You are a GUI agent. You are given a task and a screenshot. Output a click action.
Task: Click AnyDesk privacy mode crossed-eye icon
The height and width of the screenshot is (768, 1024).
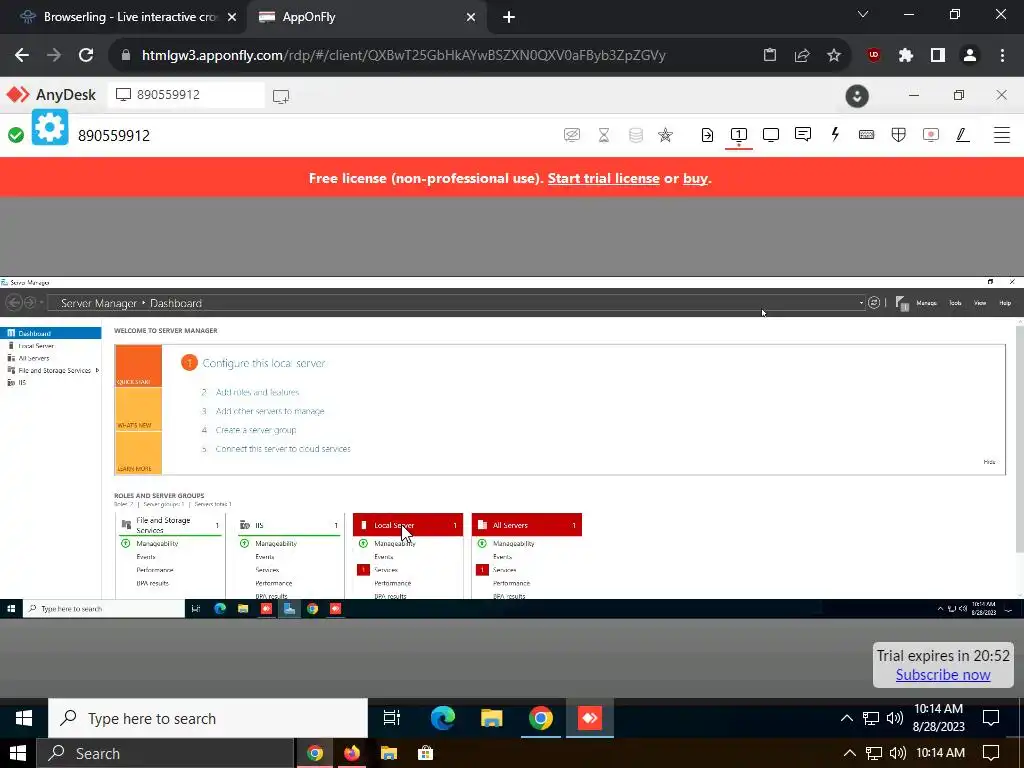pyautogui.click(x=571, y=135)
